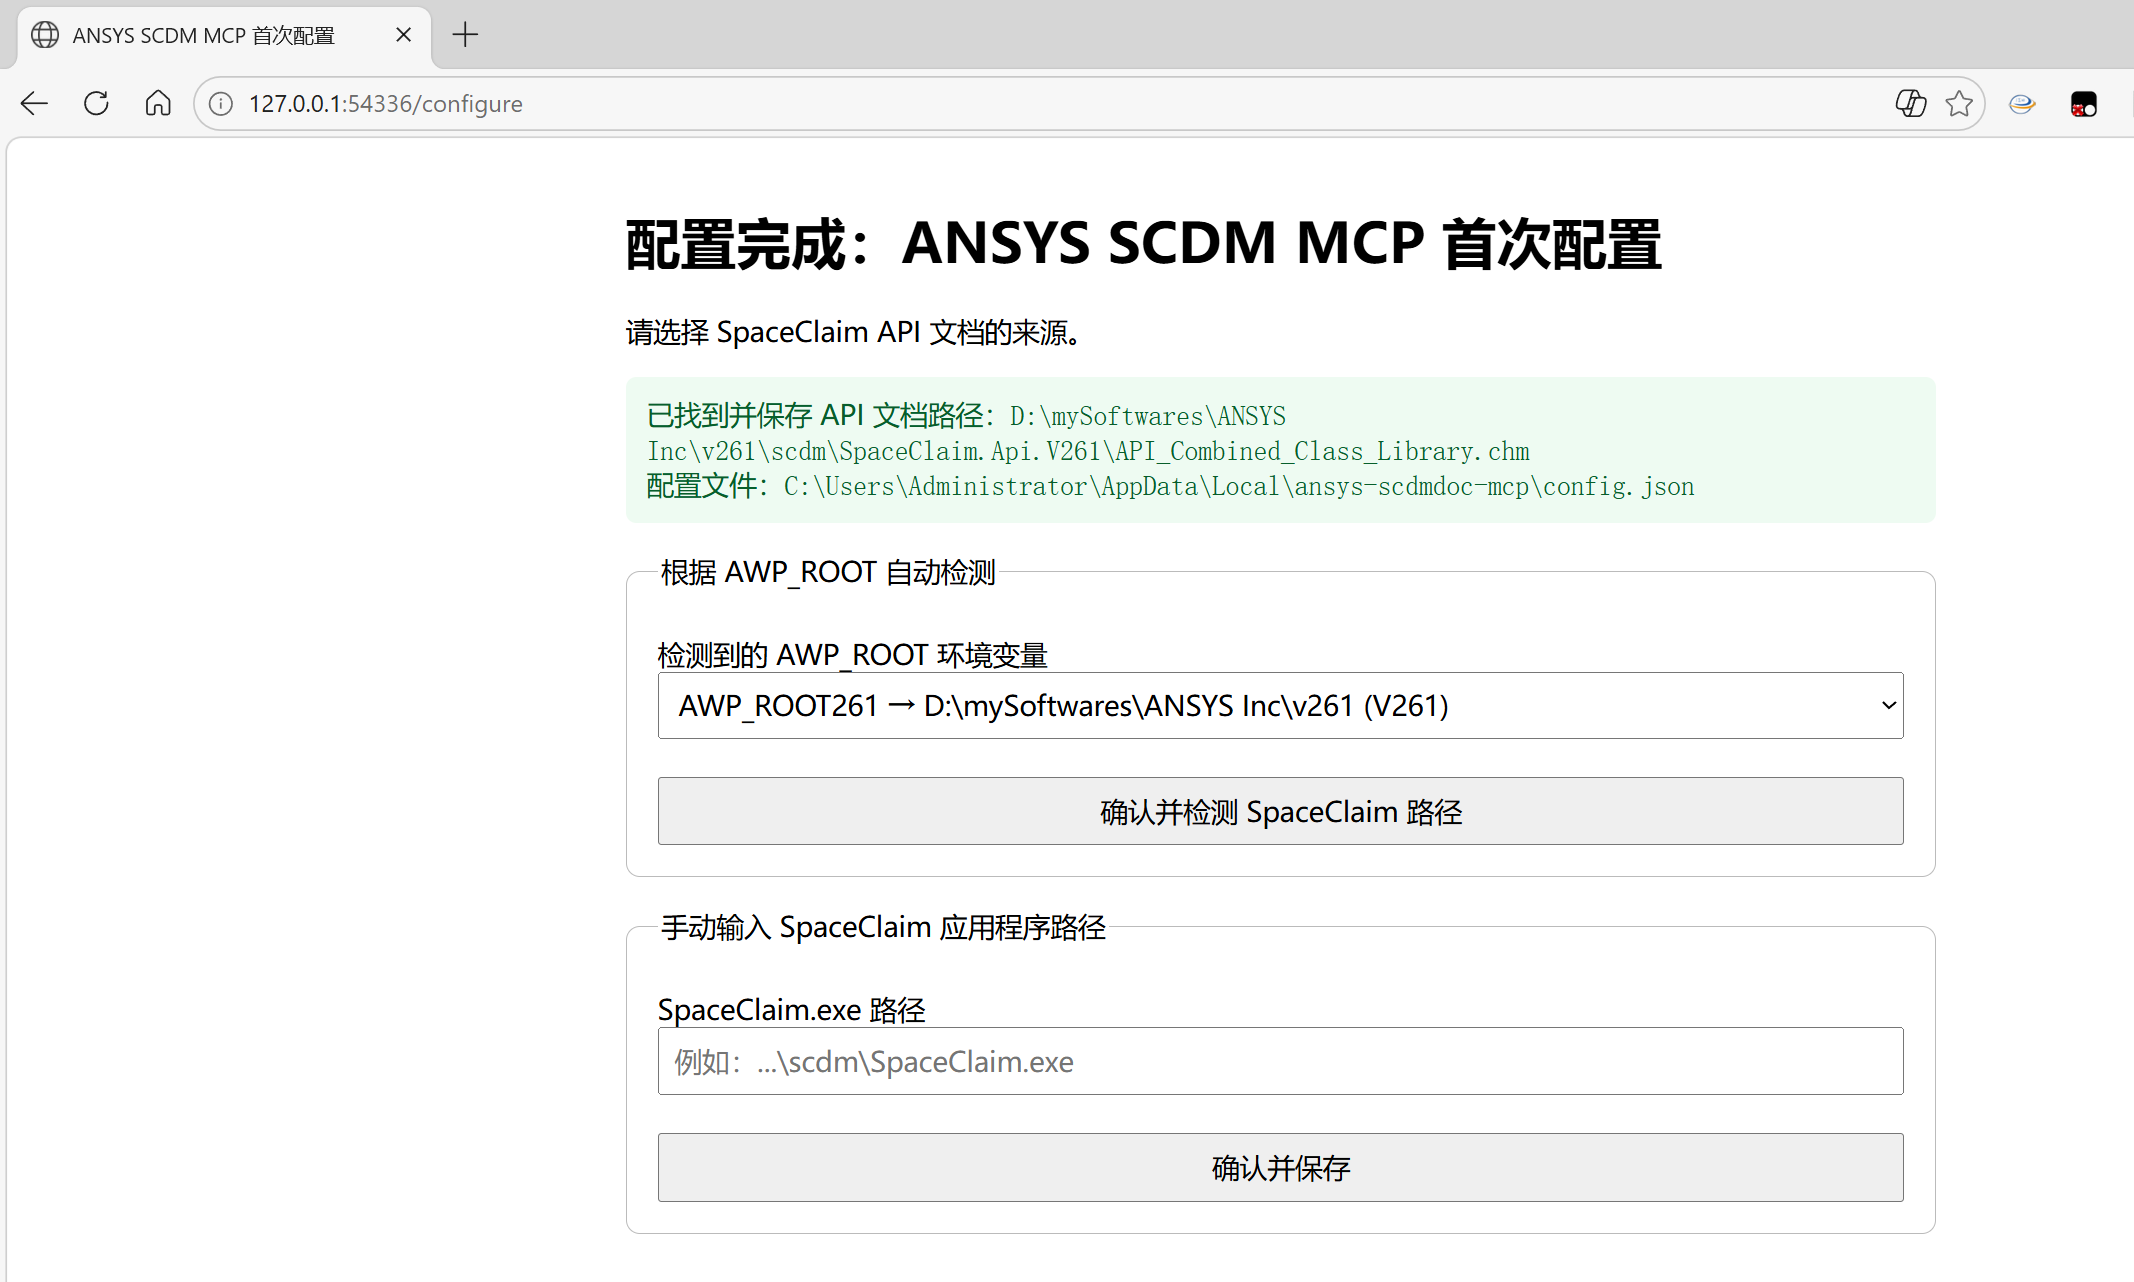This screenshot has height=1282, width=2134.
Task: Reload the configure page
Action: coord(96,103)
